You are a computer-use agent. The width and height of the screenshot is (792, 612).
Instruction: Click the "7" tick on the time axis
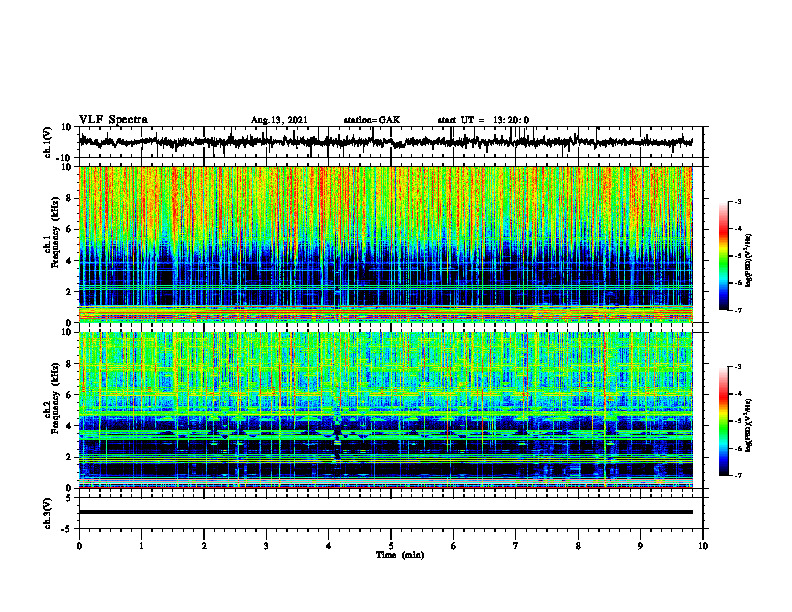coord(516,546)
